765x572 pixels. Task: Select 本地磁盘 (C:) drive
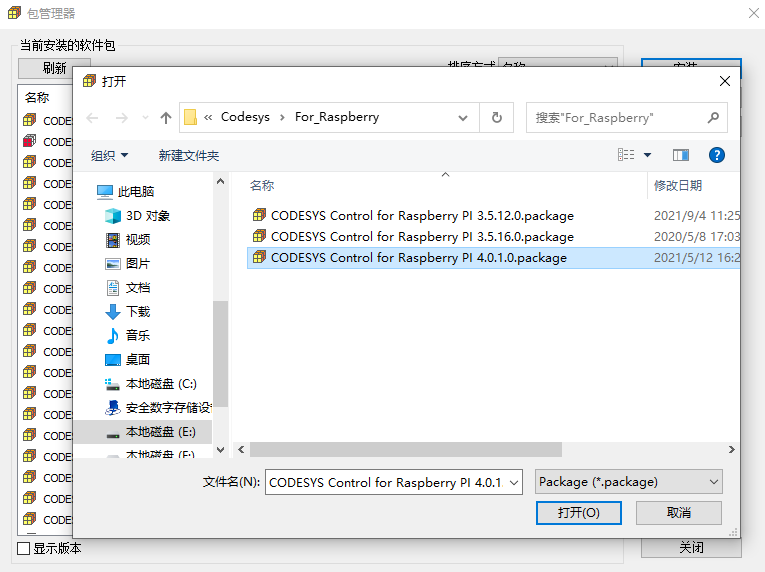tap(160, 383)
